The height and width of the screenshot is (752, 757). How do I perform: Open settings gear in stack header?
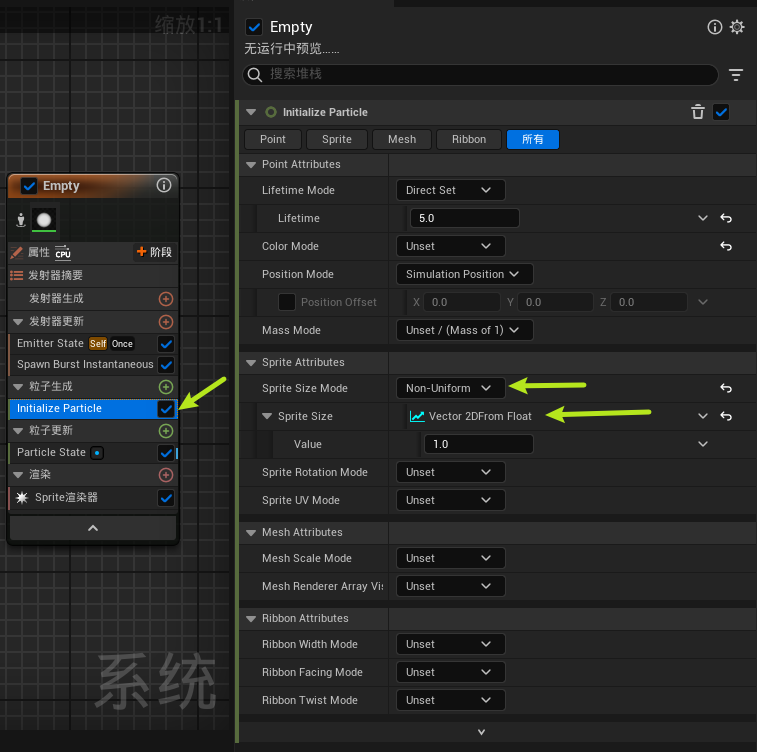[x=737, y=27]
